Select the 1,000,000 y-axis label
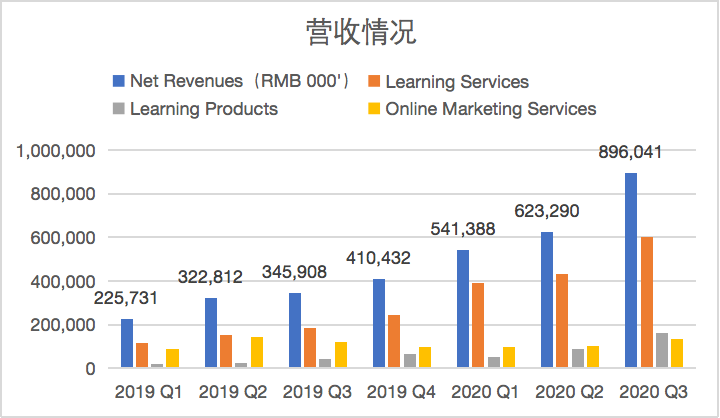 57,151
